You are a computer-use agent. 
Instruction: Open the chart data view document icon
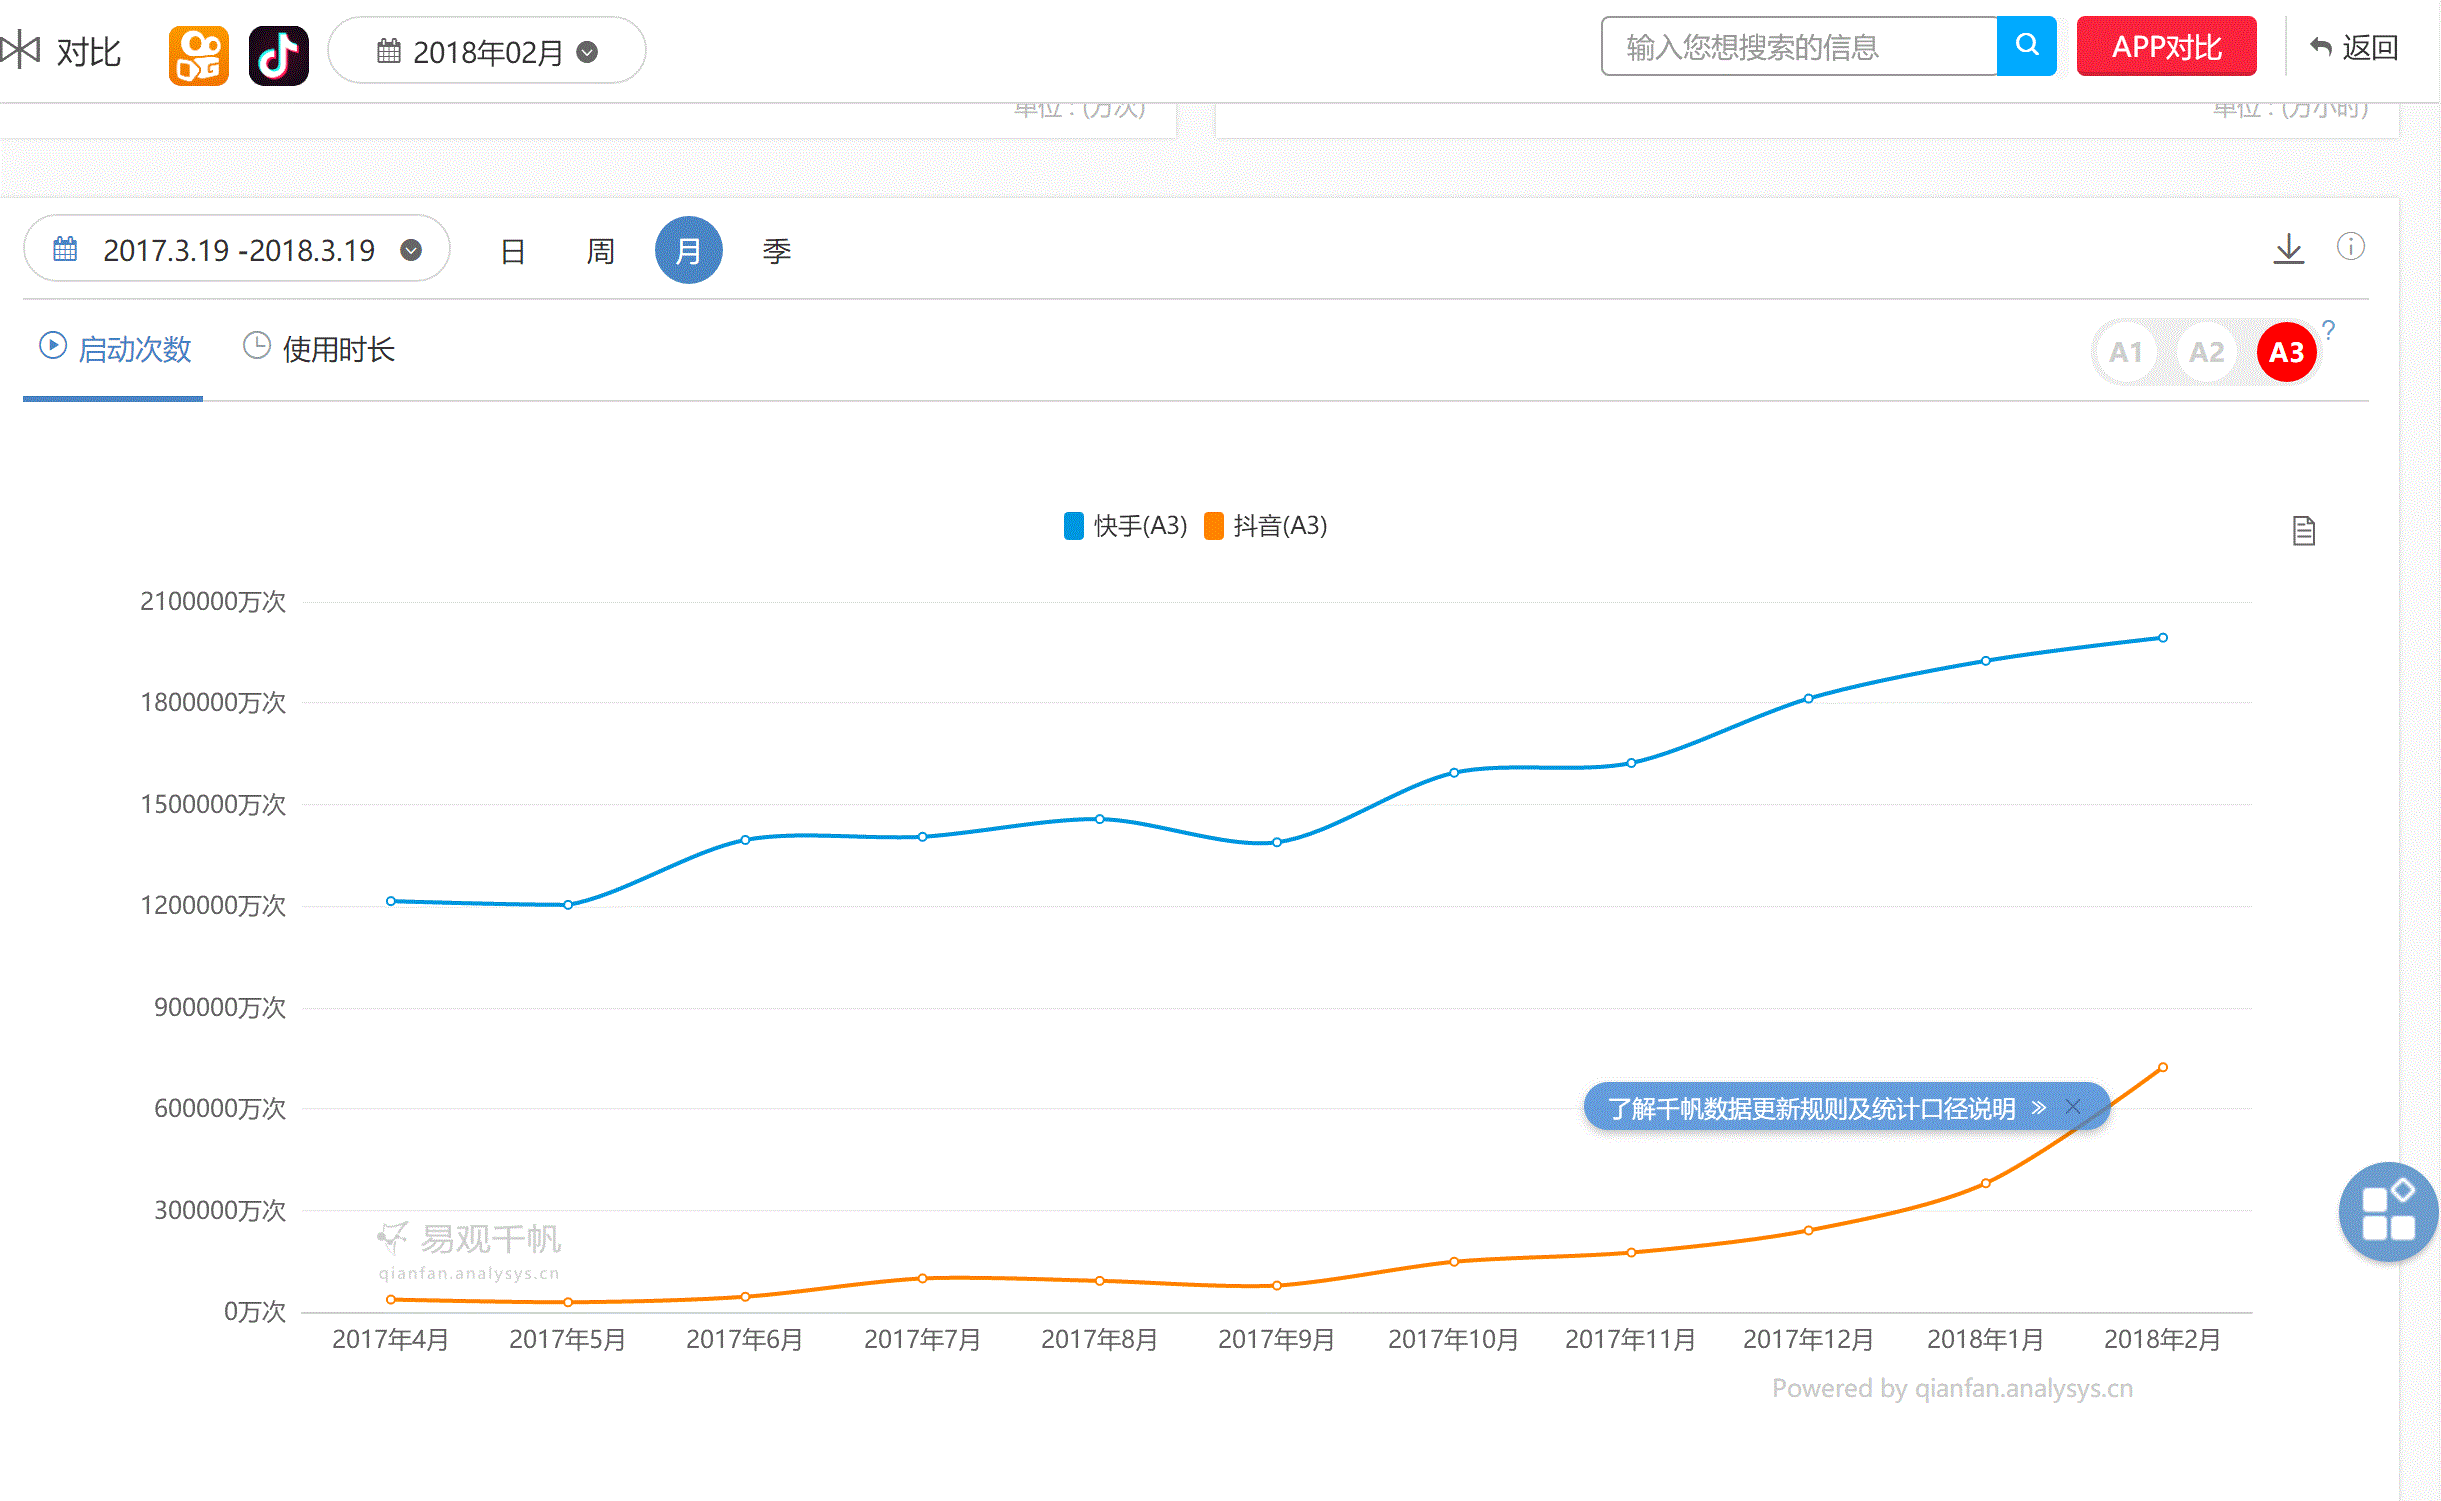tap(2303, 531)
